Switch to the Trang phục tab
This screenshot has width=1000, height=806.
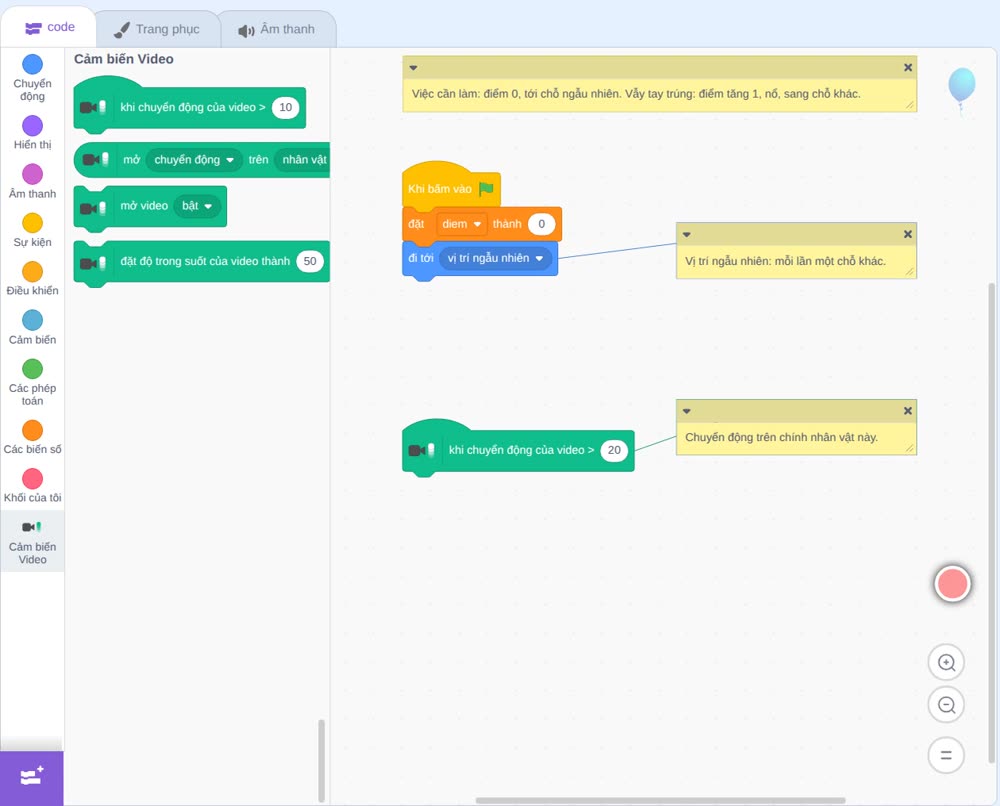[x=157, y=29]
